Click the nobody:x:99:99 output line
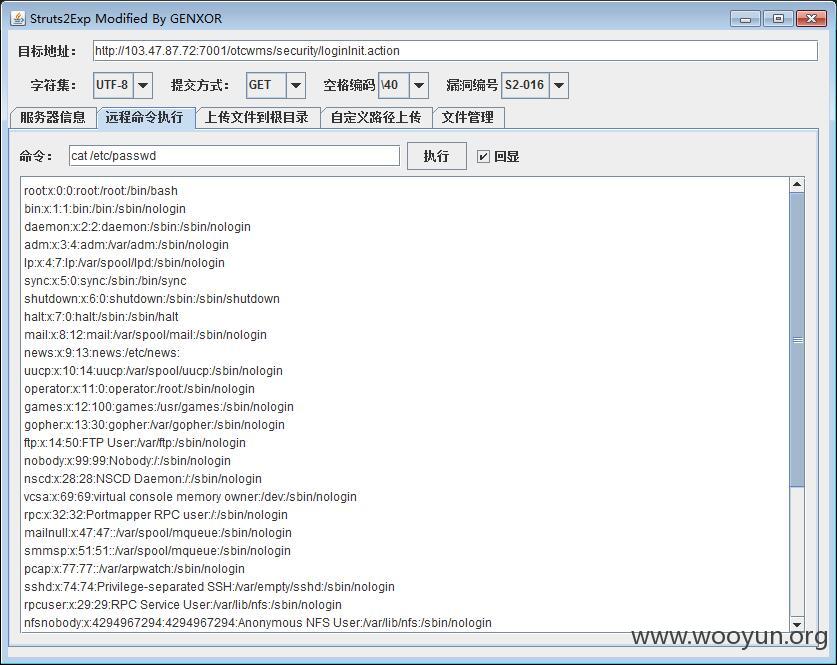 (127, 461)
